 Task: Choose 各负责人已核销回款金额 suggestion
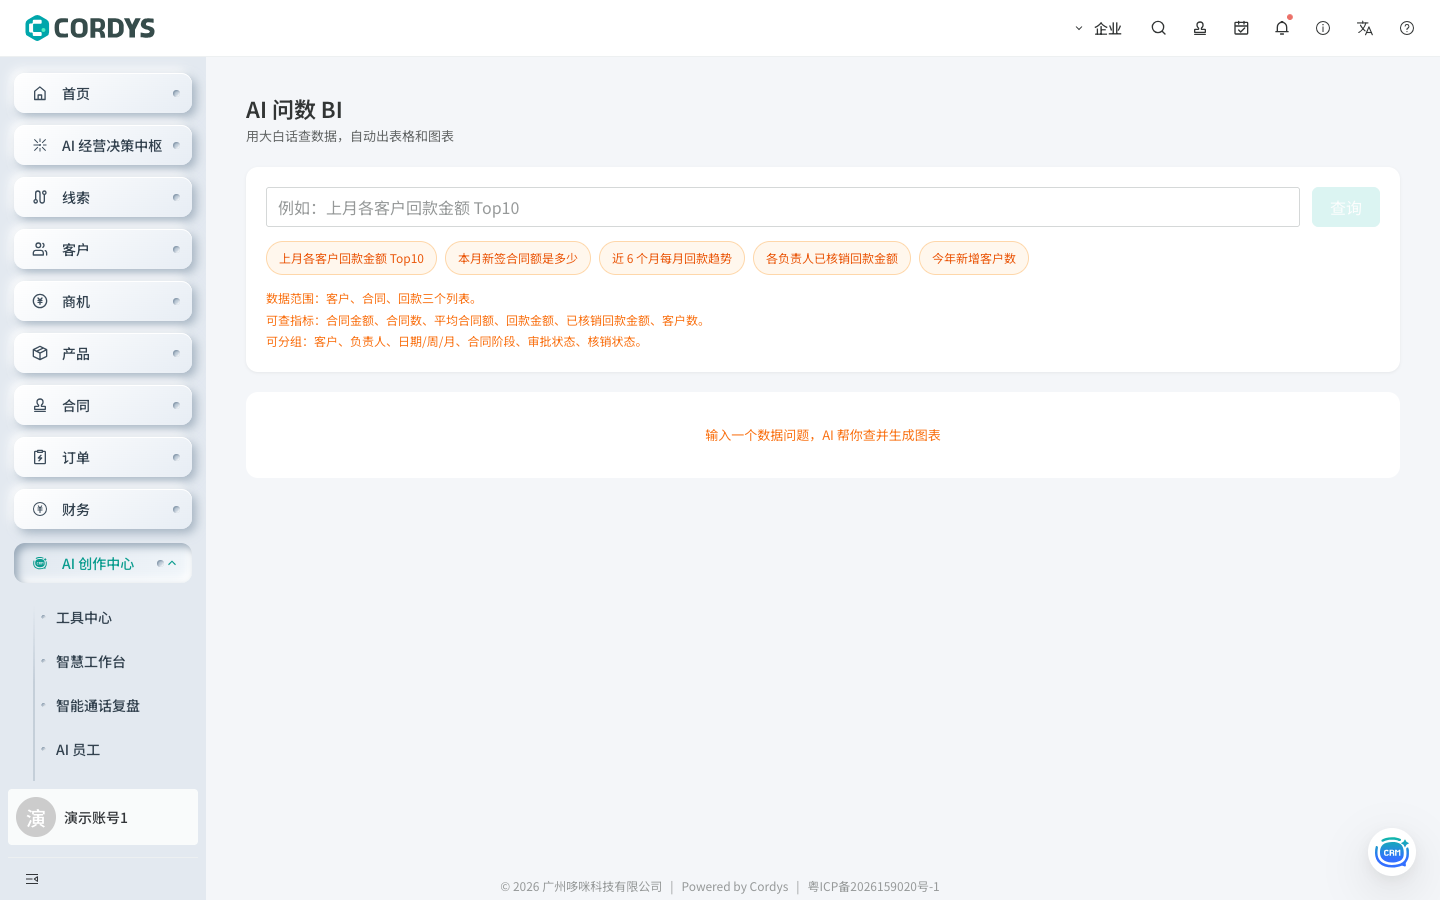click(832, 258)
